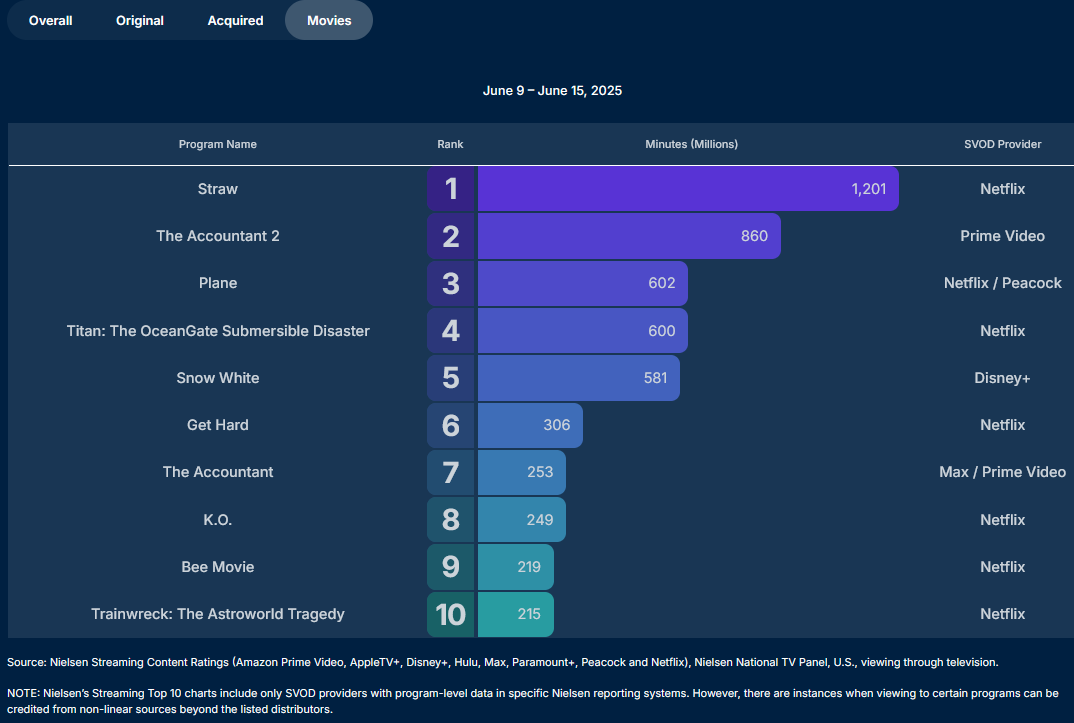Click the Minutes (Millions) column header
Screen dimensions: 1074x723
(692, 144)
